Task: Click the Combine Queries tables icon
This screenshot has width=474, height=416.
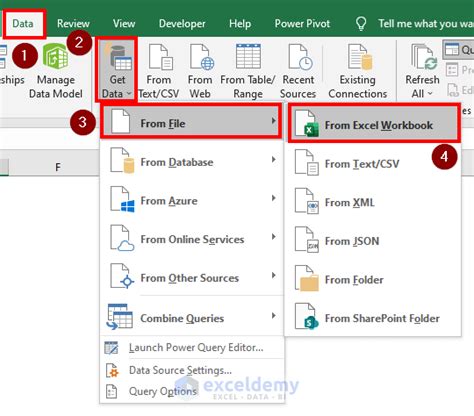Action: pyautogui.click(x=119, y=317)
